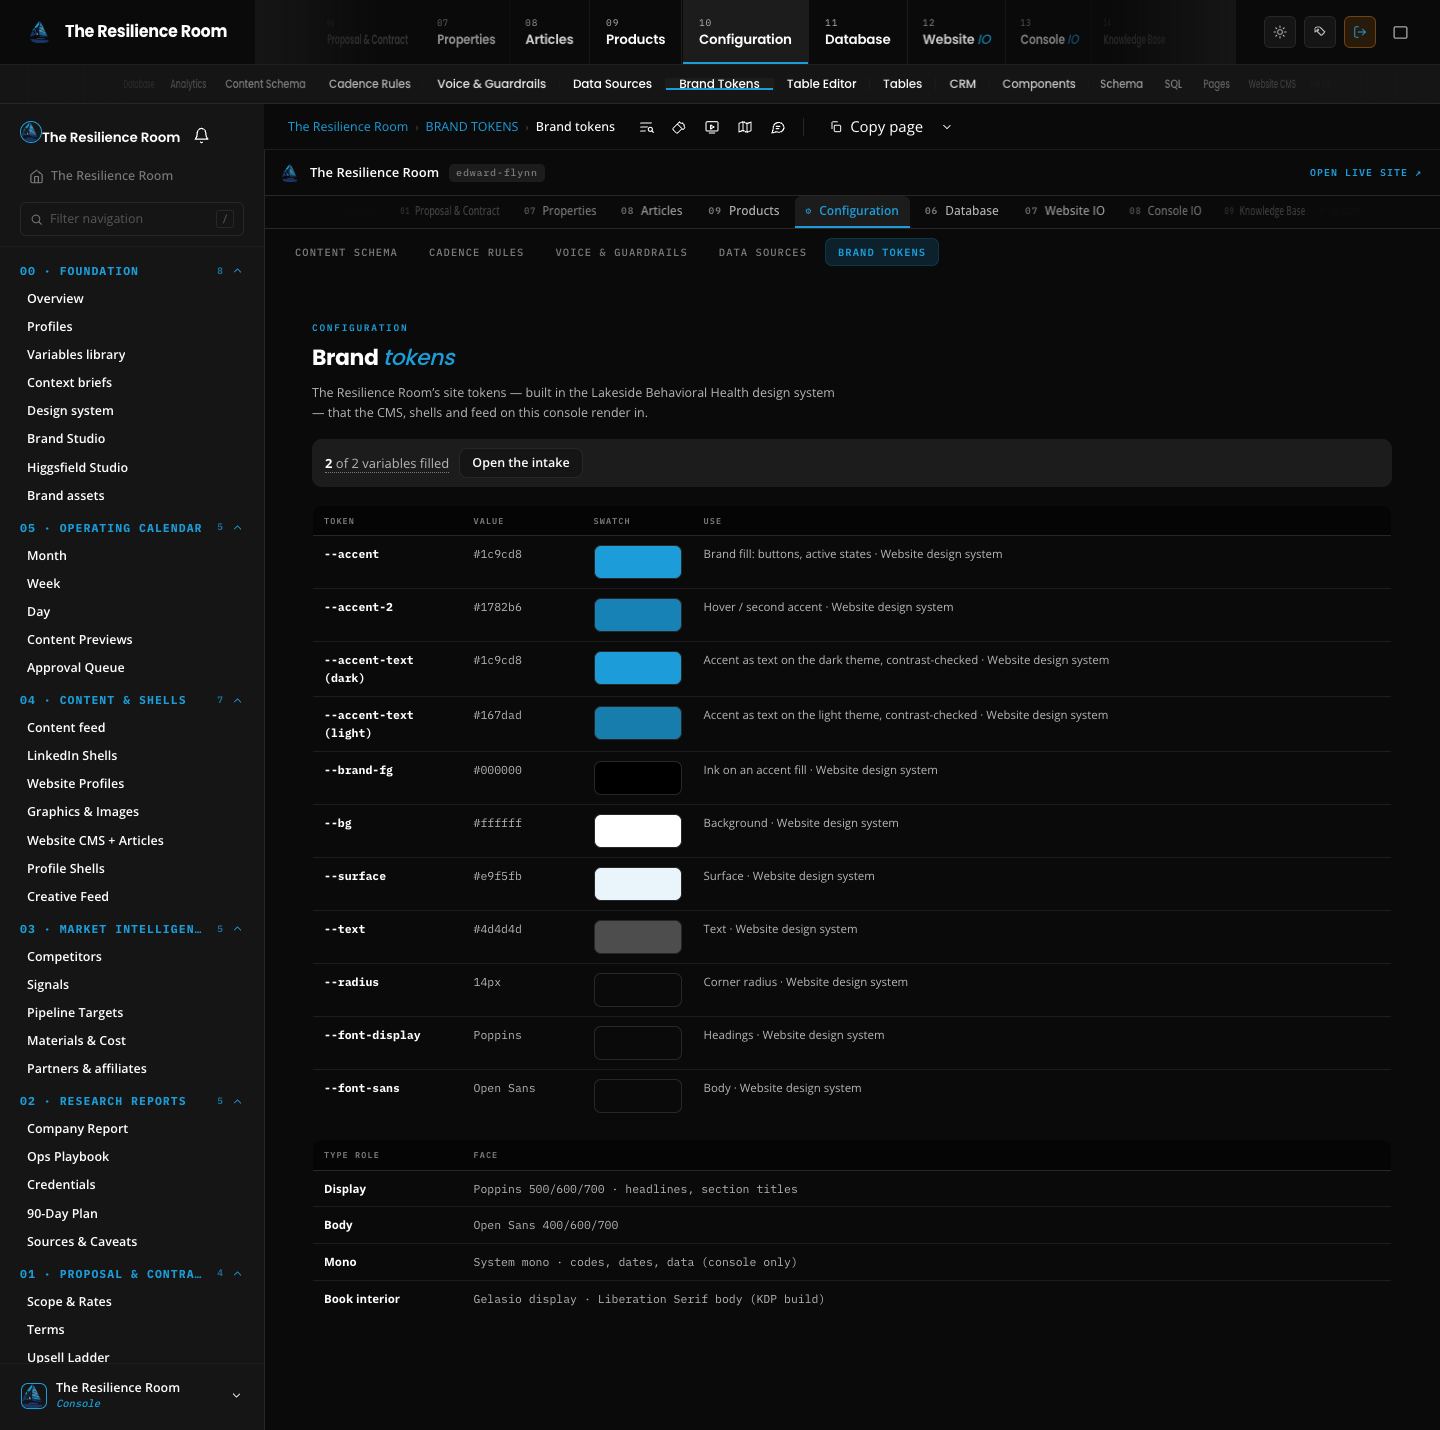Open Competitors in the sidebar

[x=64, y=957]
